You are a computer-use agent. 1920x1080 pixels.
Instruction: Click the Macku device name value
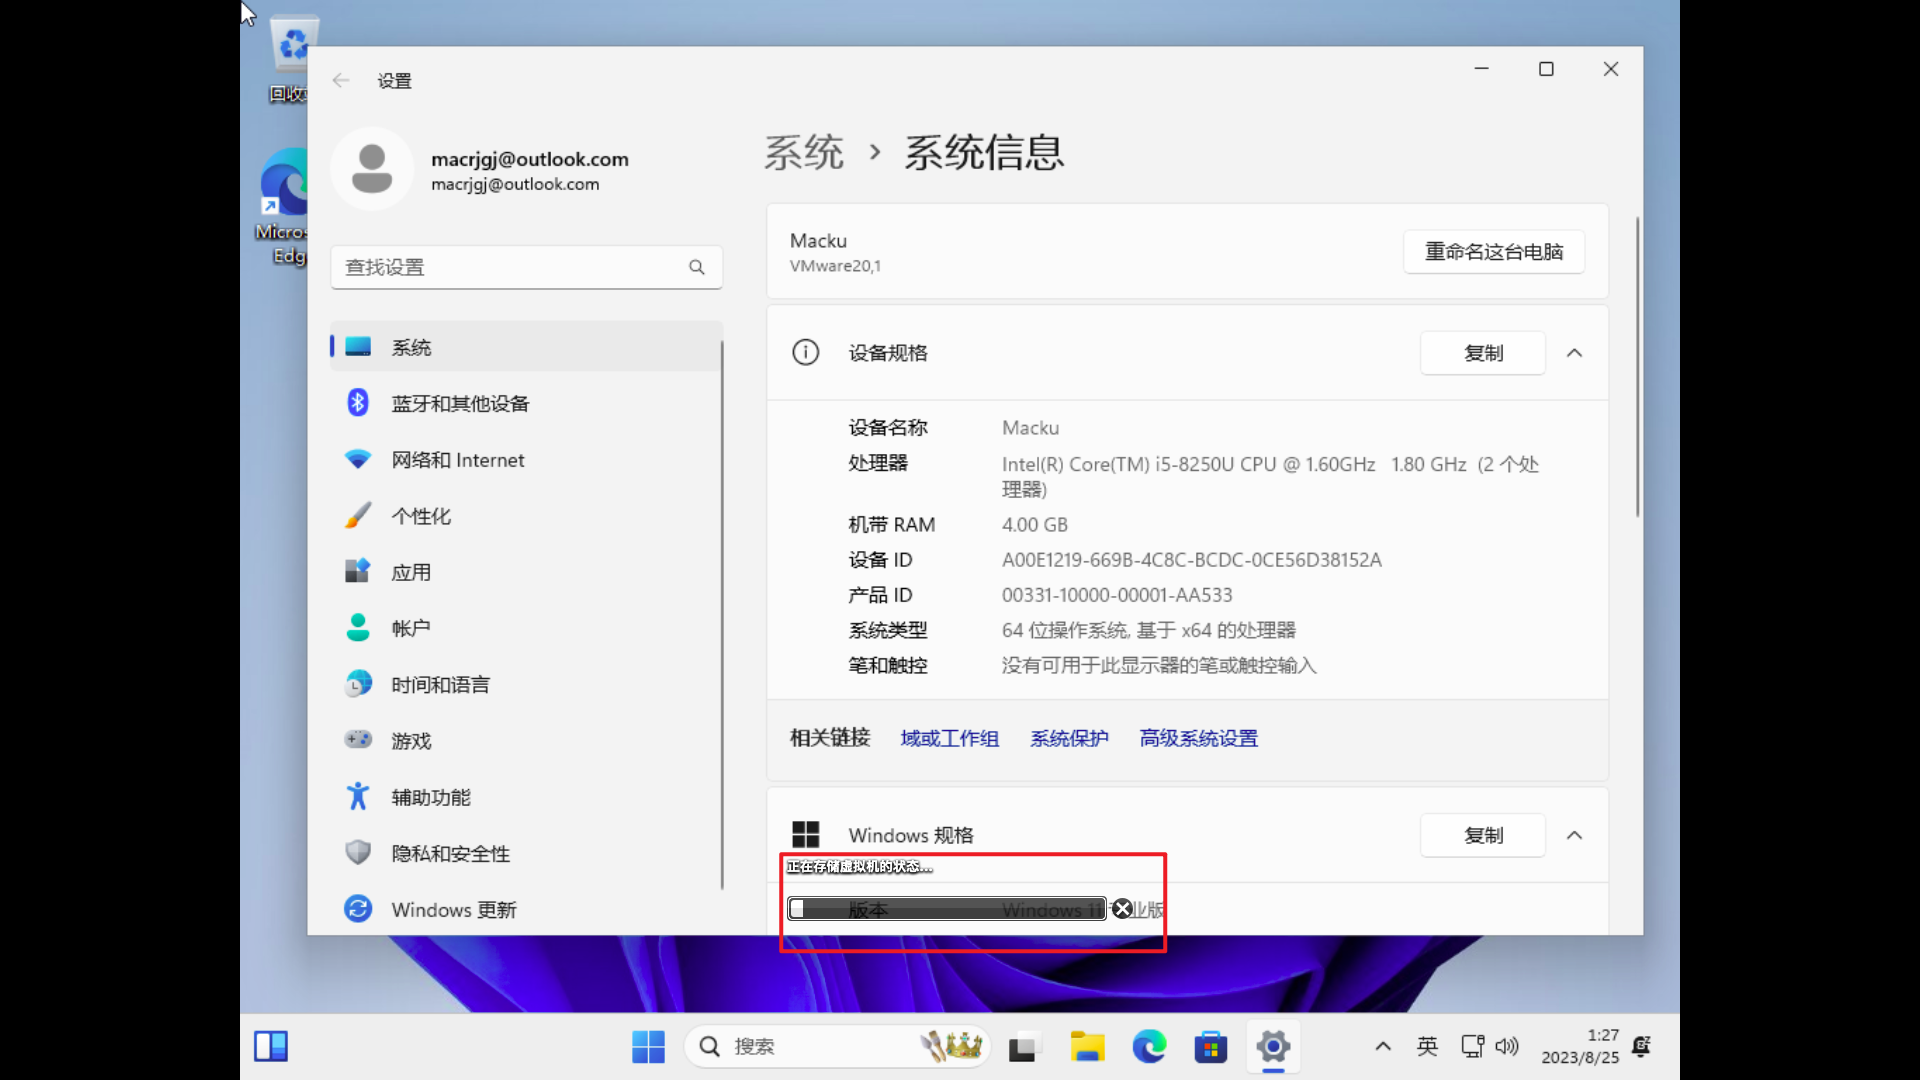[x=1030, y=428]
